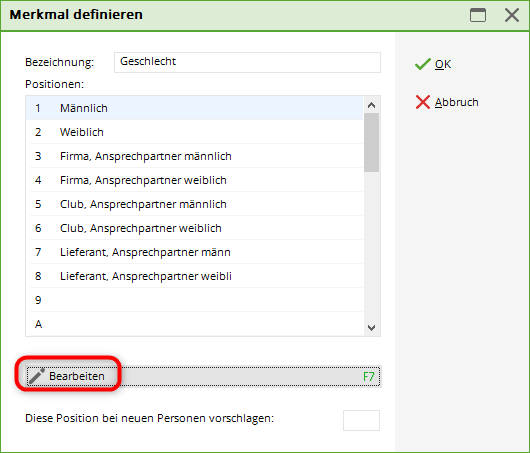
Task: Click the up arrow of the Positionen scrollbar
Action: pos(371,105)
